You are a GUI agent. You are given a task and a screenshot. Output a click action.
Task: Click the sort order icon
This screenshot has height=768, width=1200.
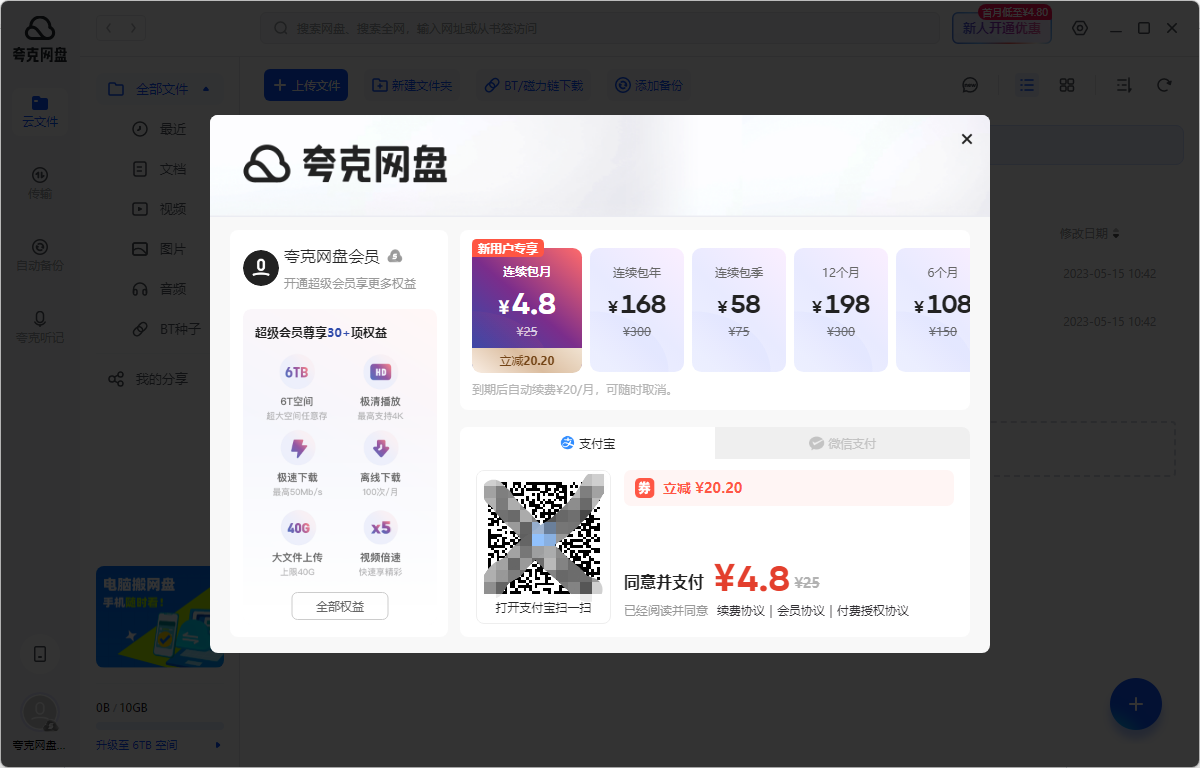coord(1124,85)
